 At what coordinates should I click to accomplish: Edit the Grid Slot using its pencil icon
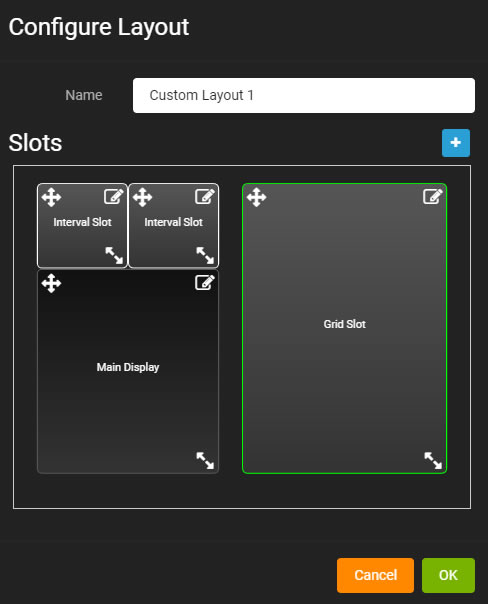click(433, 196)
